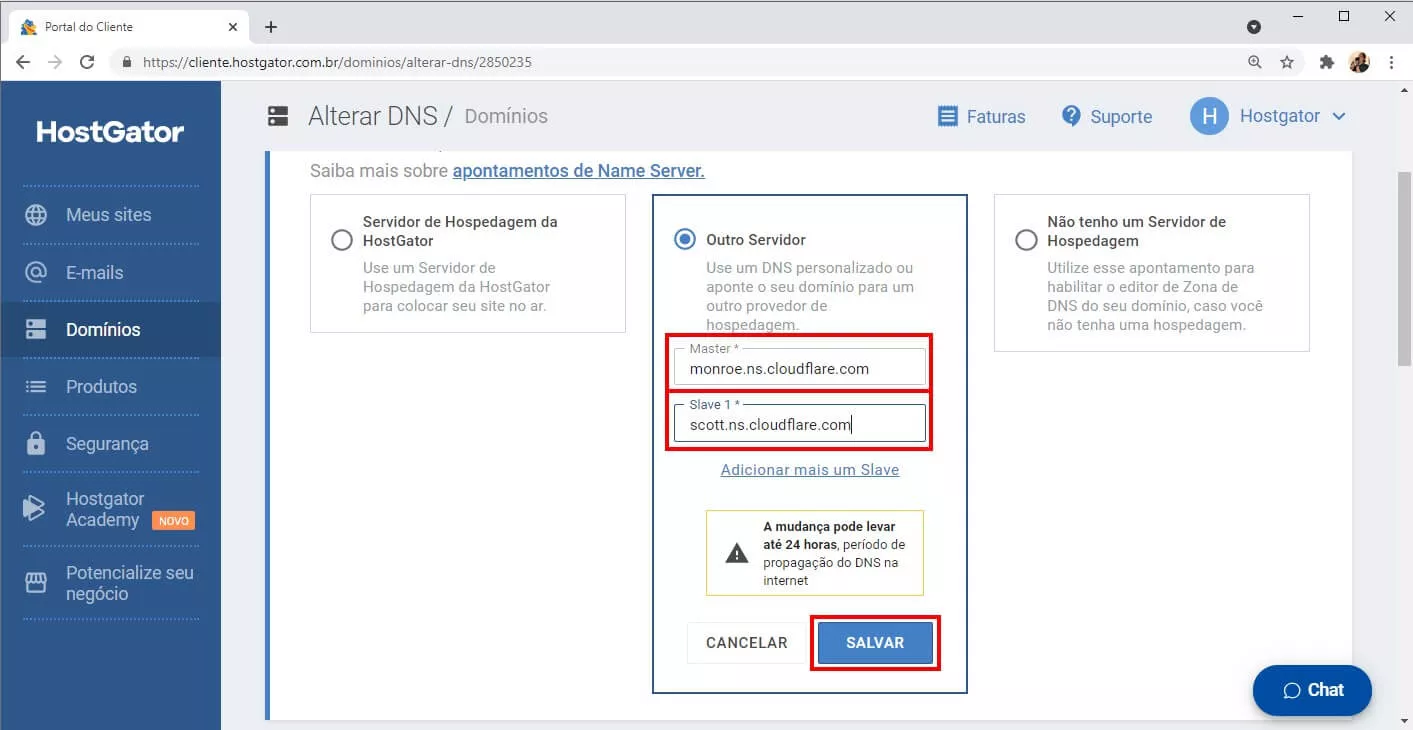Viewport: 1413px width, 730px height.
Task: Open apontamentos de Name Server link
Action: click(x=579, y=171)
